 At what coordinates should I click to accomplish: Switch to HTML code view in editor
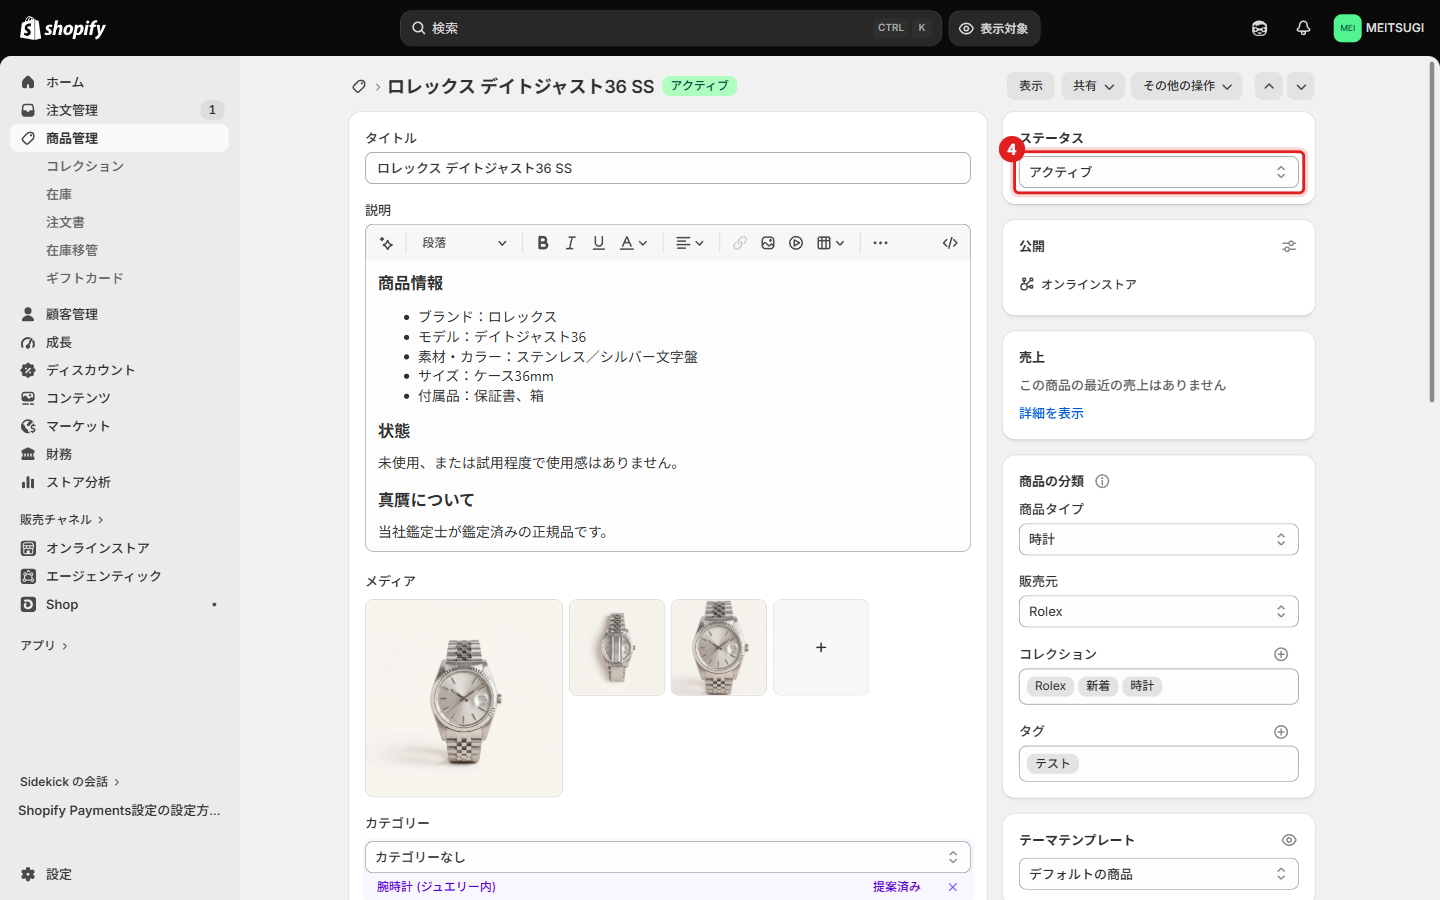(x=950, y=243)
